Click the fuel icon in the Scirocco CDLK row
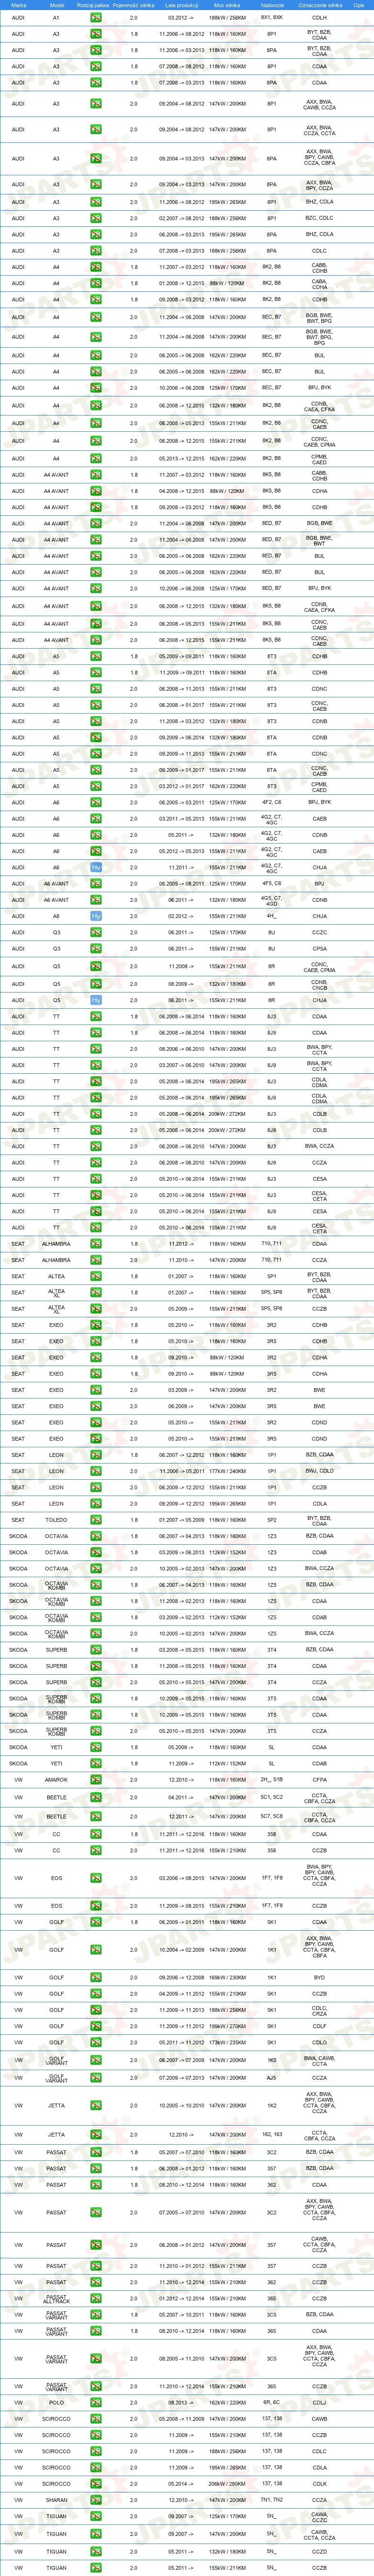 [96, 2484]
